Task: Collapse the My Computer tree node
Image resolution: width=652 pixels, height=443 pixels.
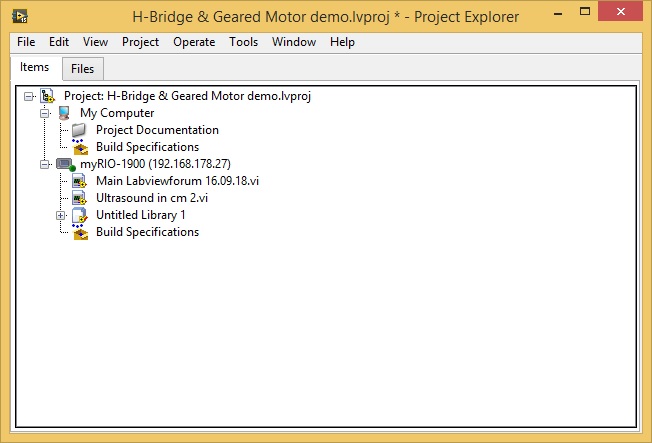Action: [44, 113]
